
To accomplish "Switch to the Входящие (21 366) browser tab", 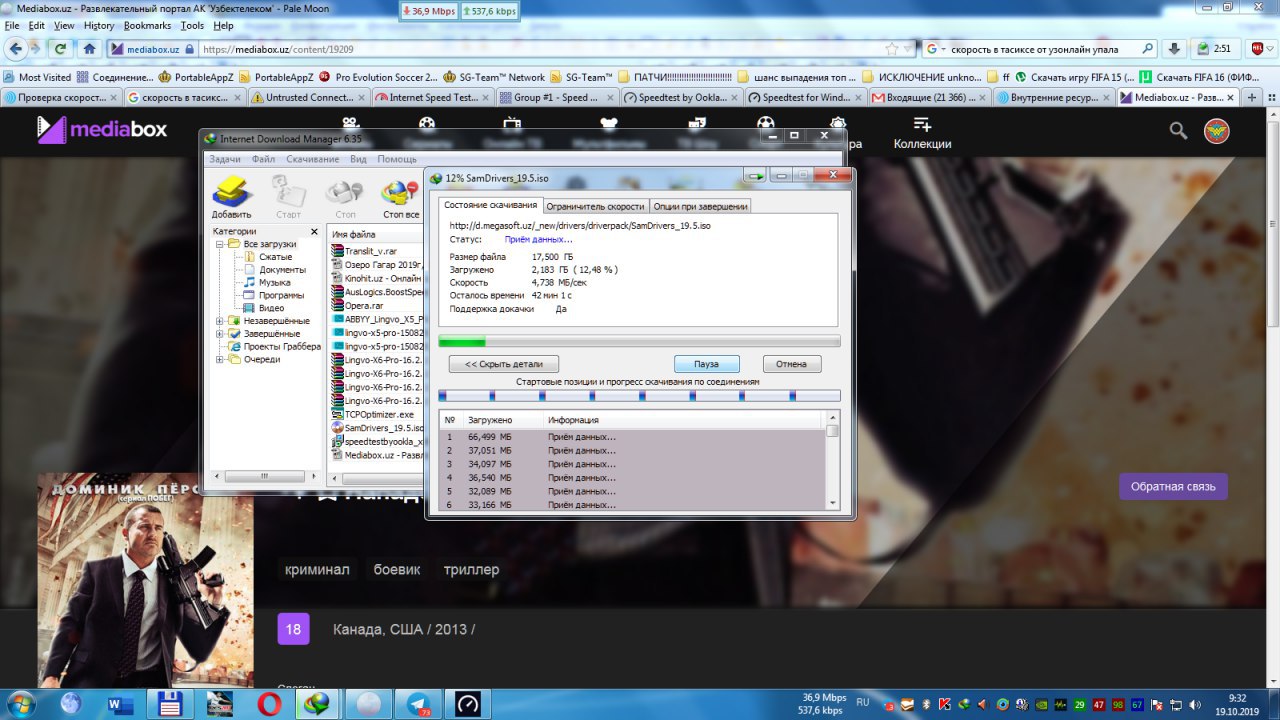I will click(x=929, y=97).
